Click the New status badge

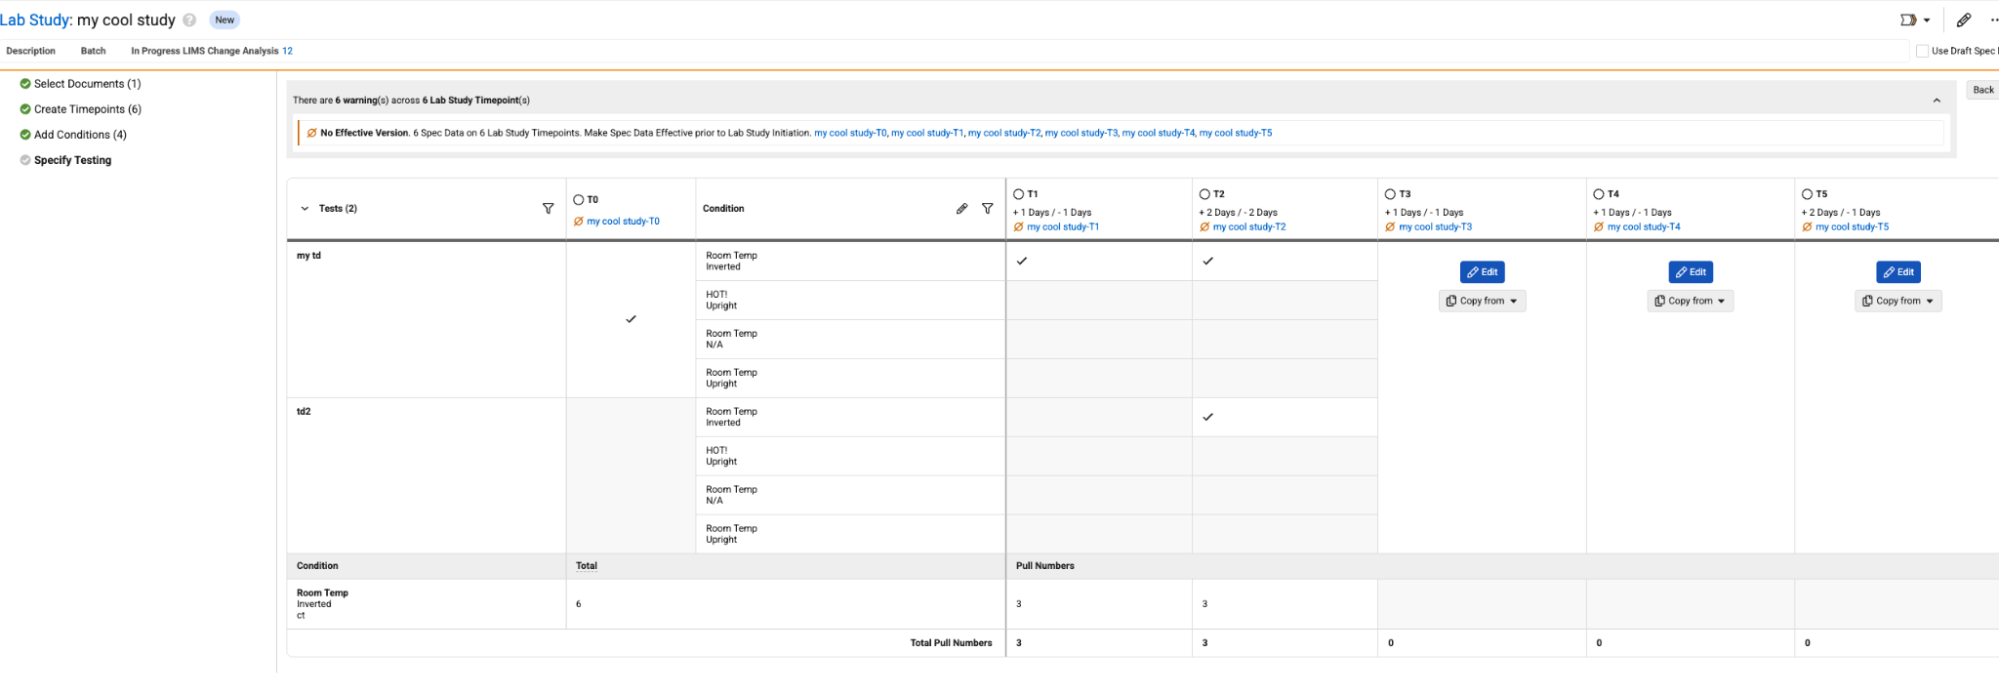(225, 20)
